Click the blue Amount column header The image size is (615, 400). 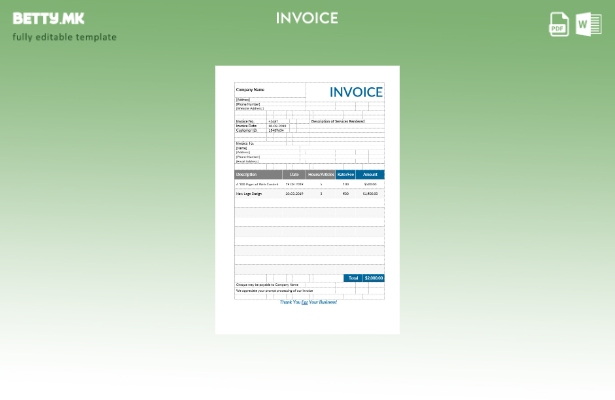pyautogui.click(x=370, y=174)
